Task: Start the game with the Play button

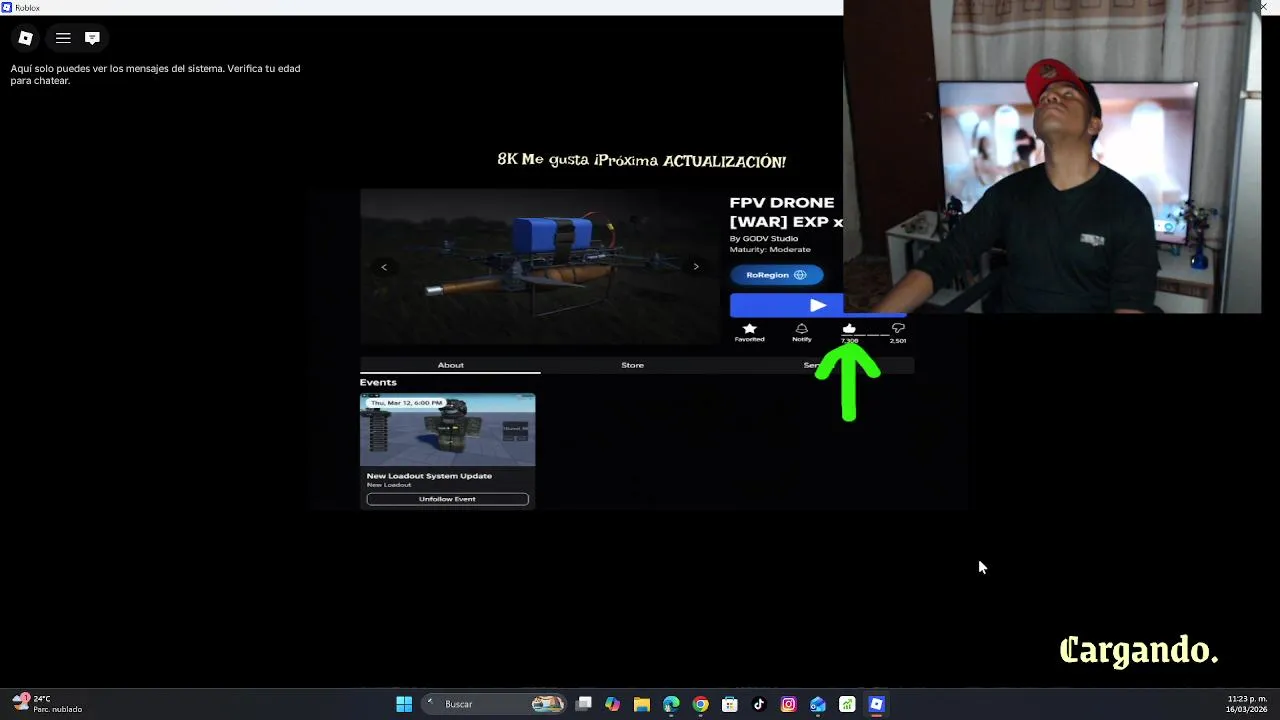Action: (x=818, y=305)
